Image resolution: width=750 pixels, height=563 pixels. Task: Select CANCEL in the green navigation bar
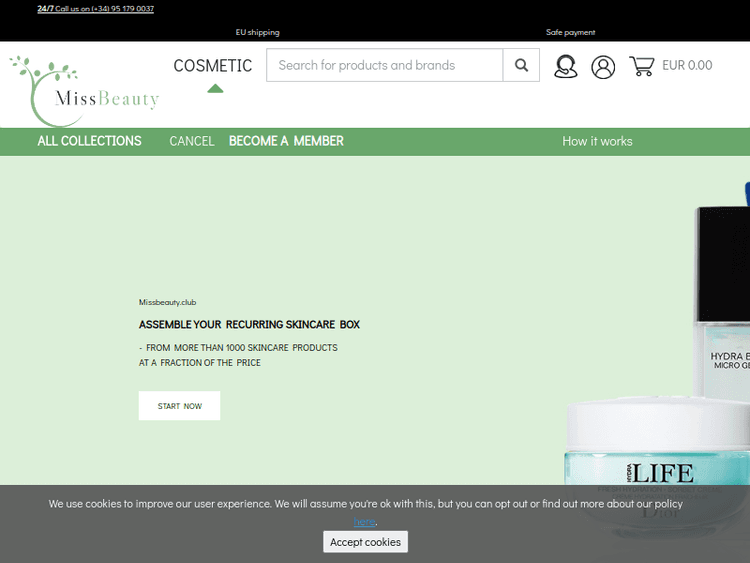[x=192, y=141]
